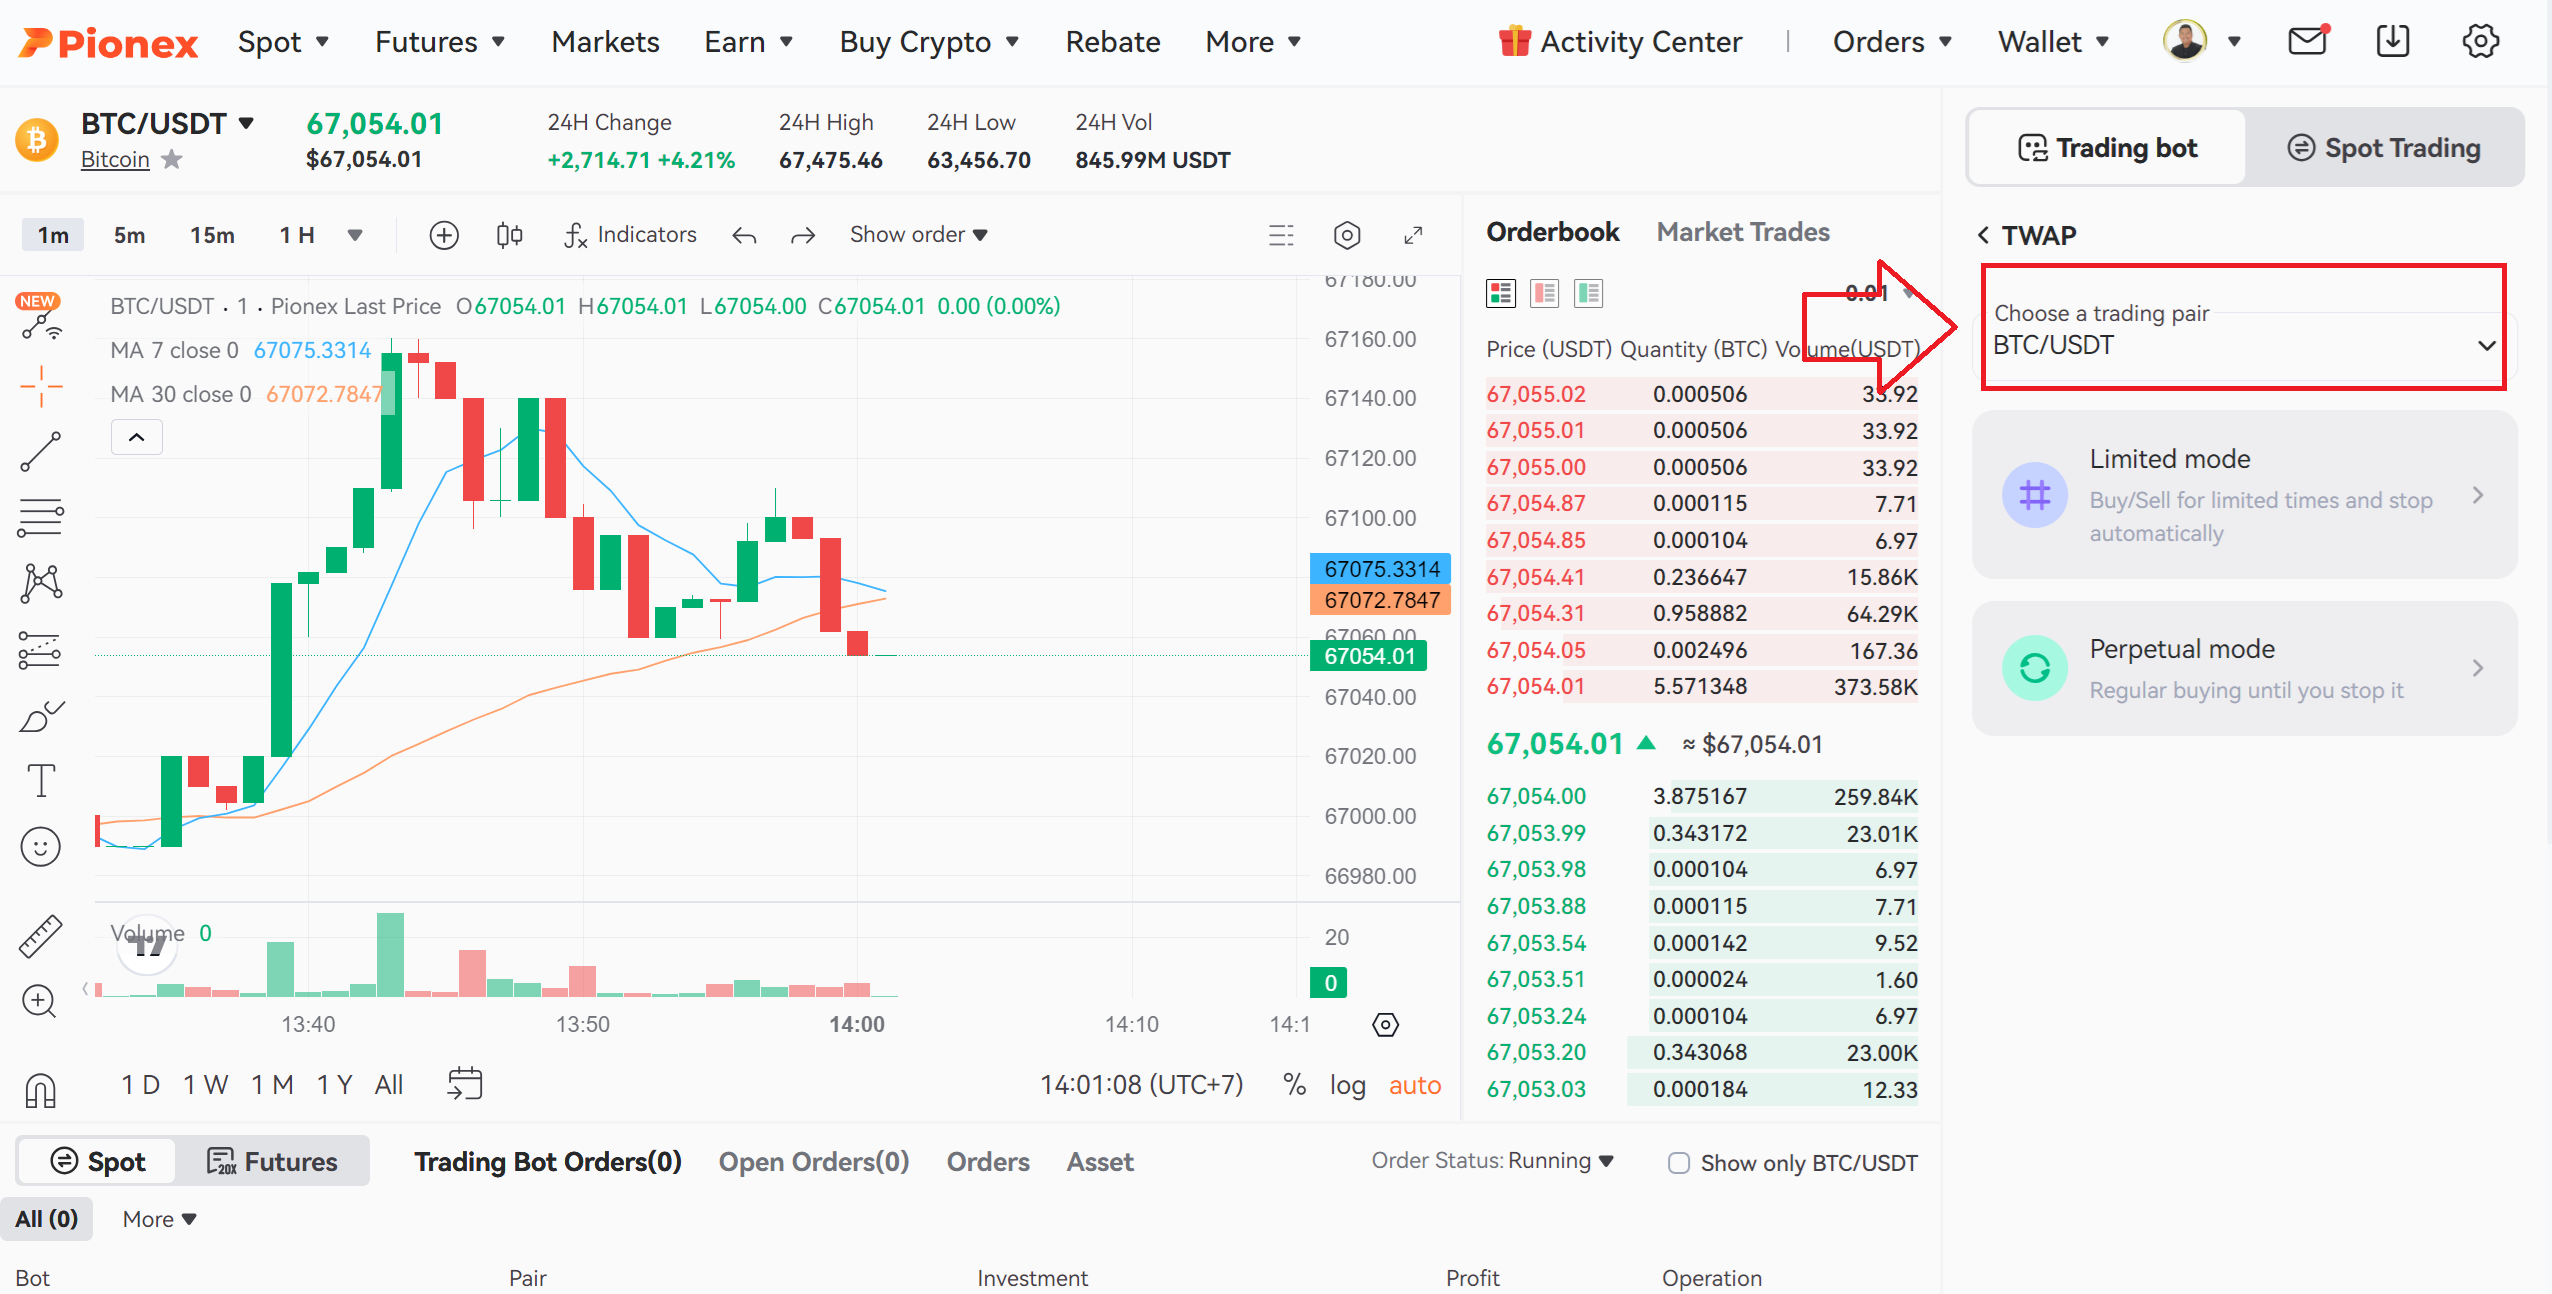Screen dimensions: 2552x1294
Task: Open the settings gear in header
Action: (2481, 41)
